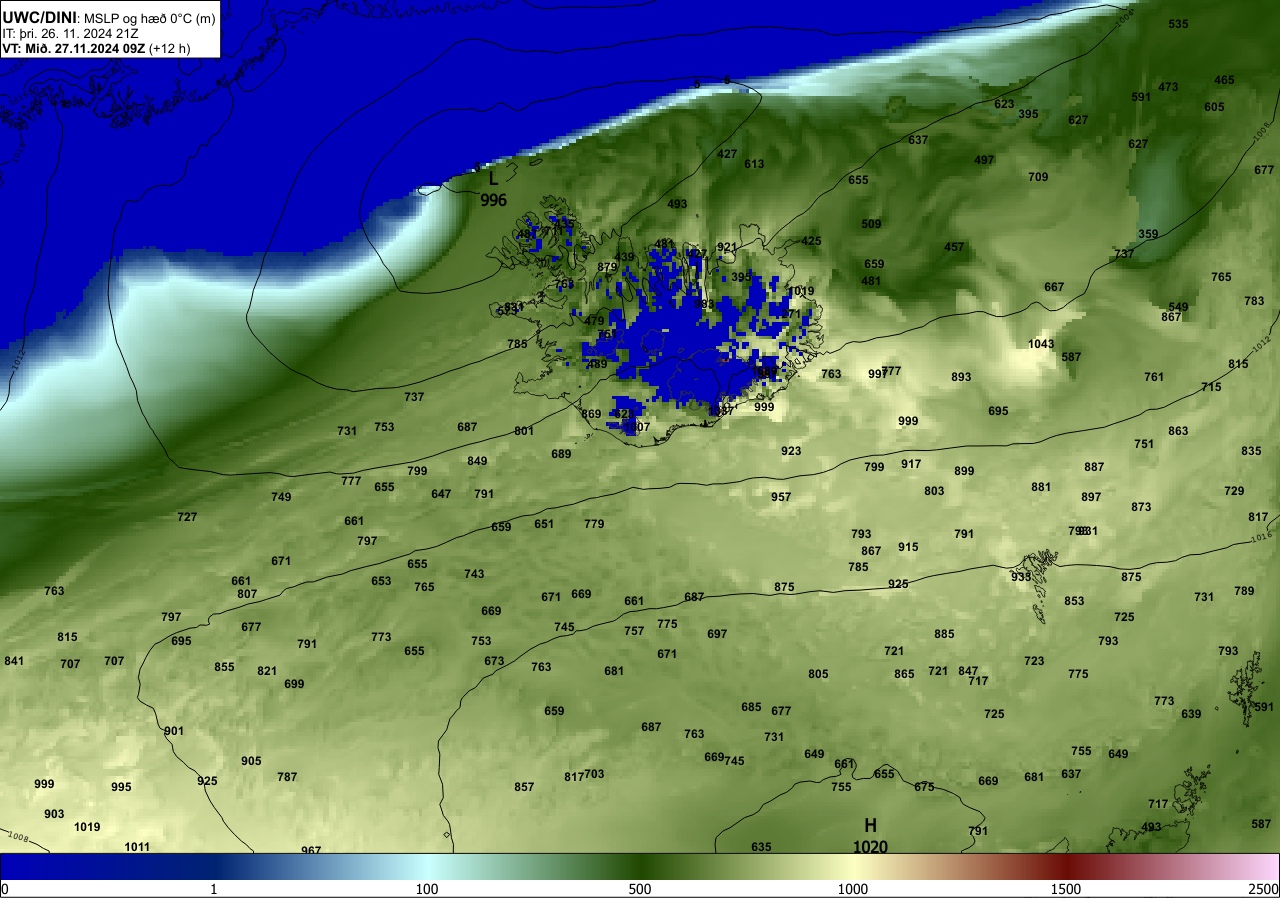The image size is (1280, 898).
Task: Click the height value 783
Action: [1255, 302]
